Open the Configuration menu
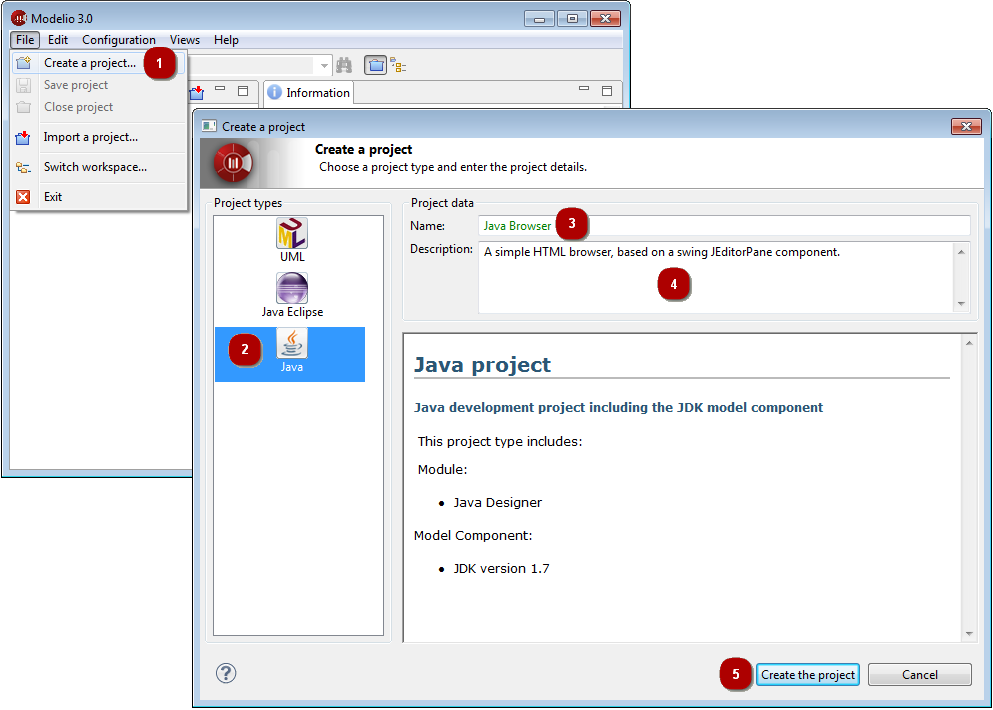 (x=118, y=40)
